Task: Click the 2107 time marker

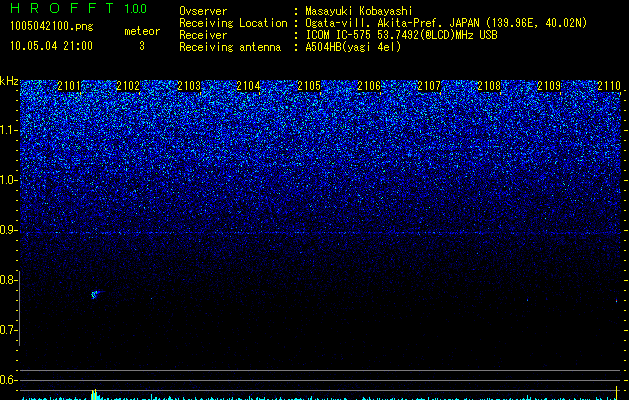Action: [x=429, y=86]
